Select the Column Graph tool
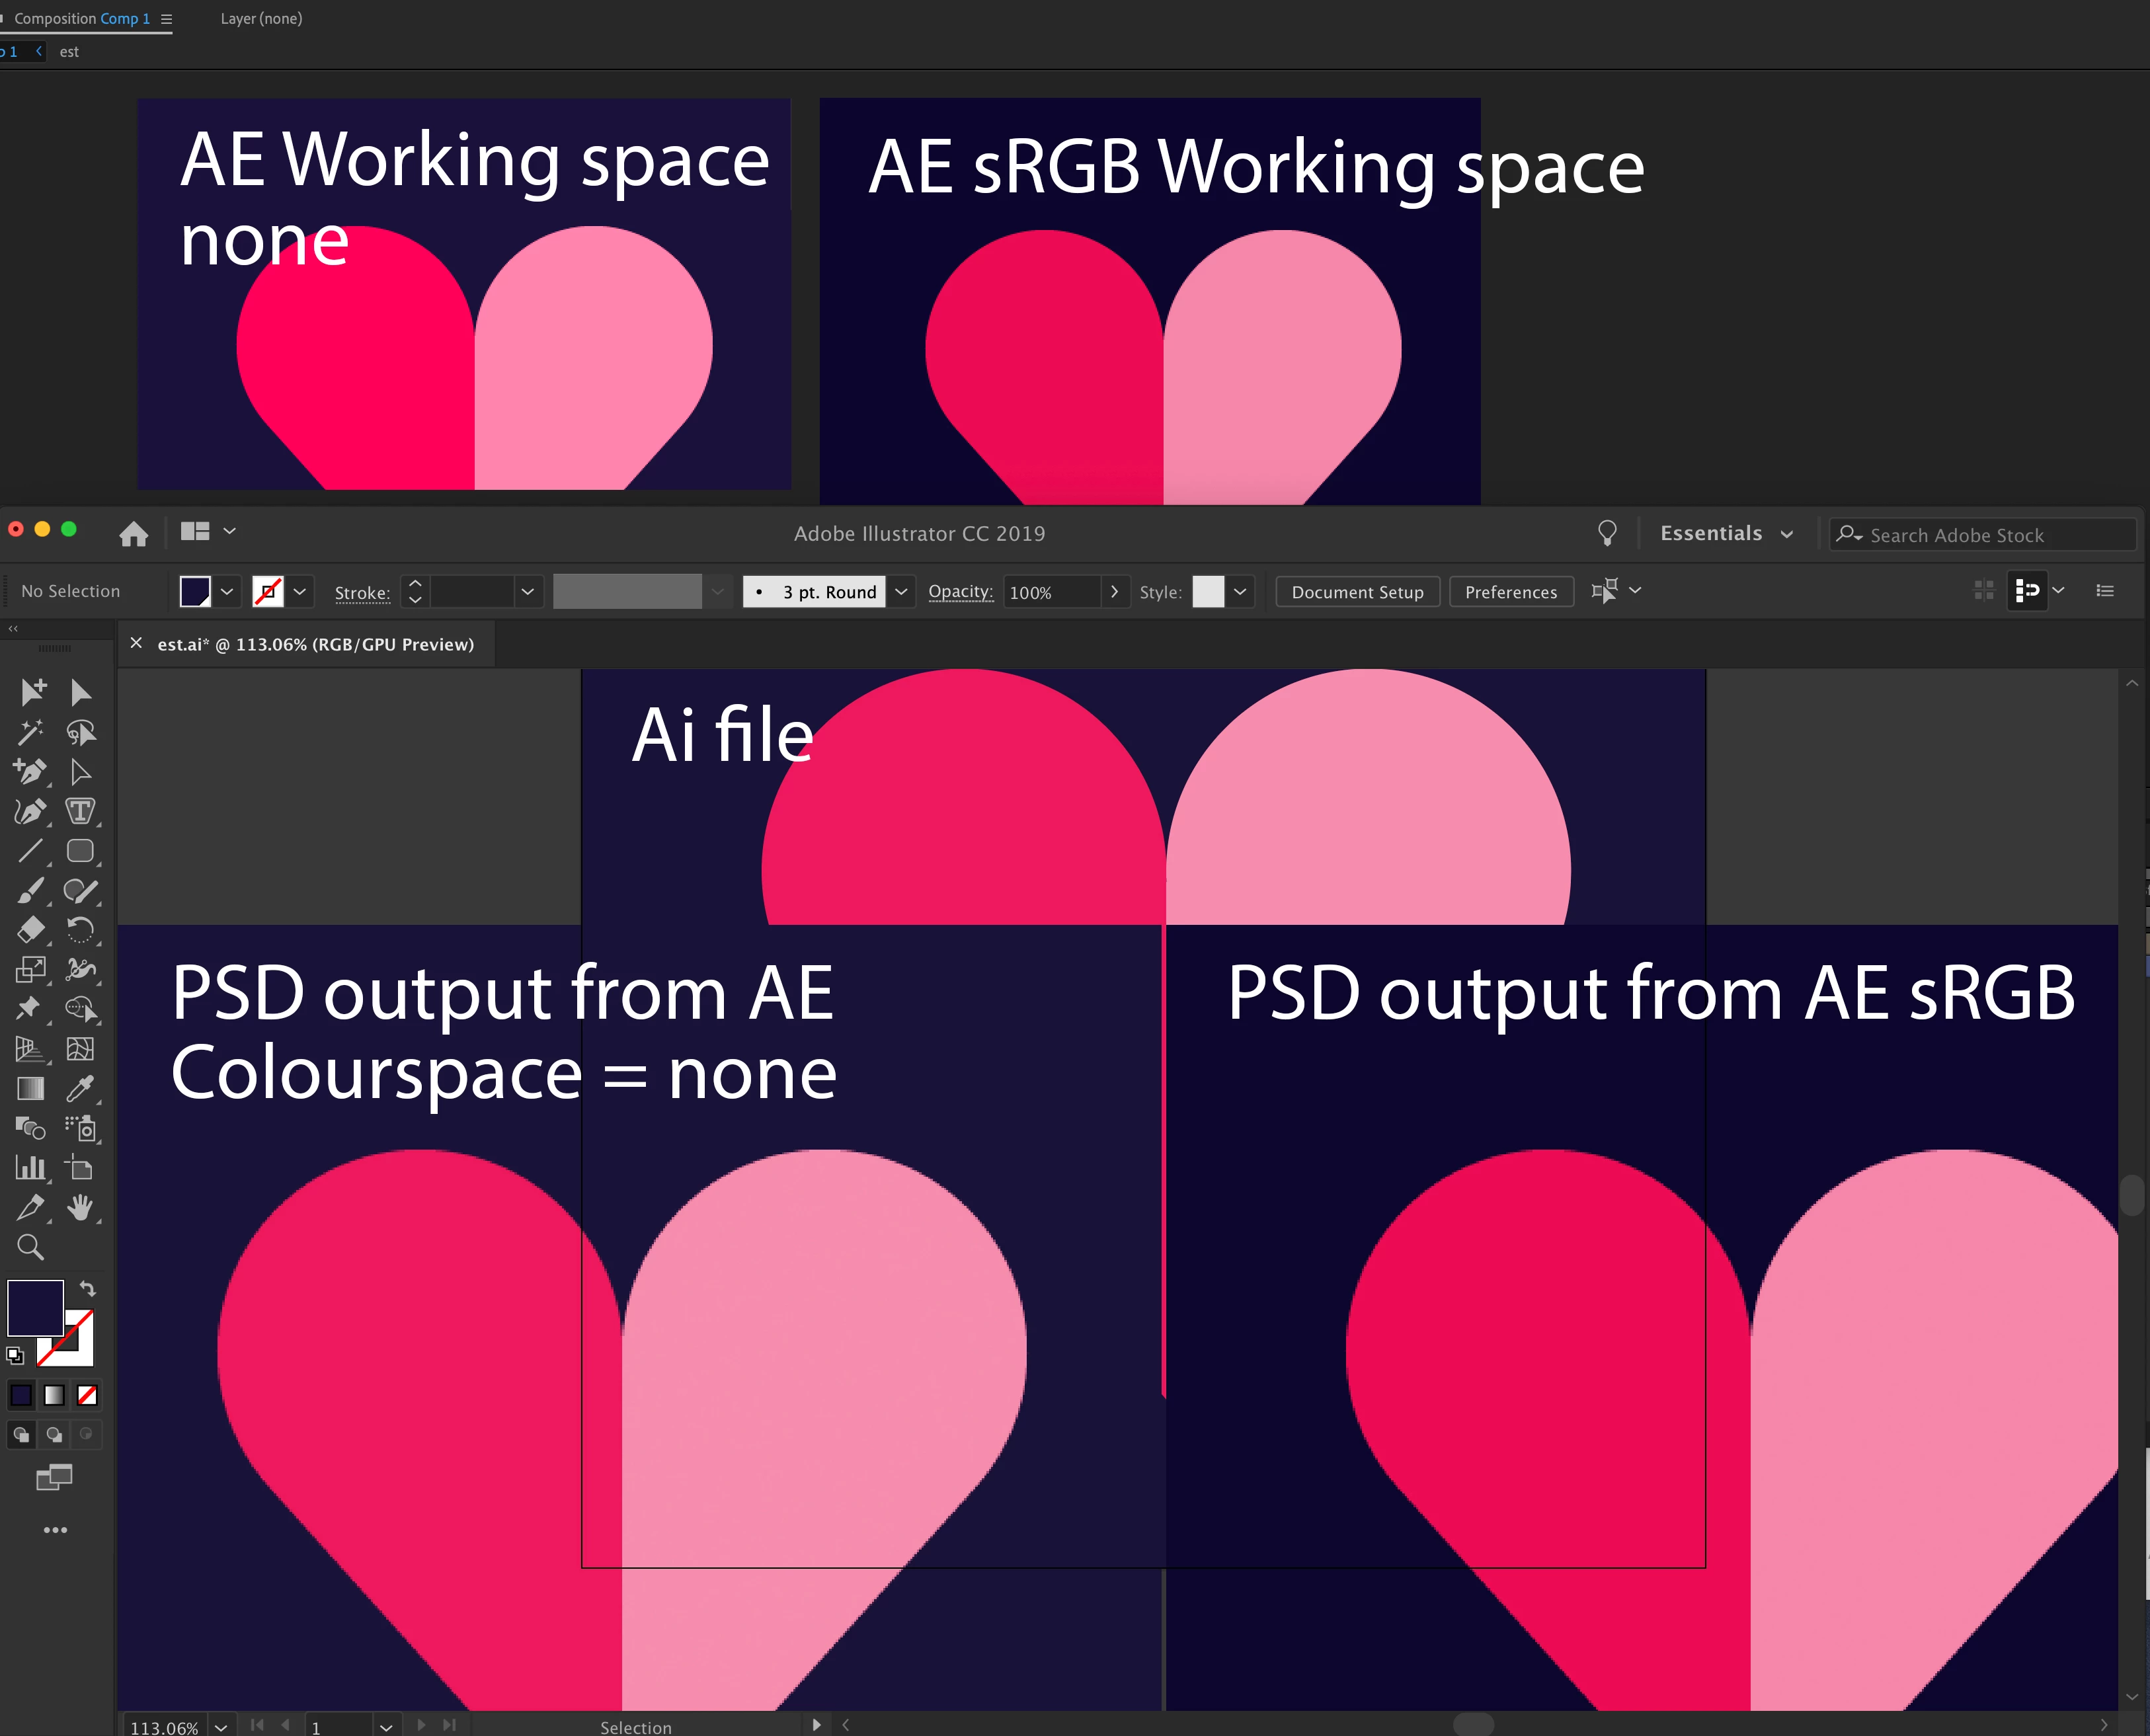The height and width of the screenshot is (1736, 2150). click(x=30, y=1167)
